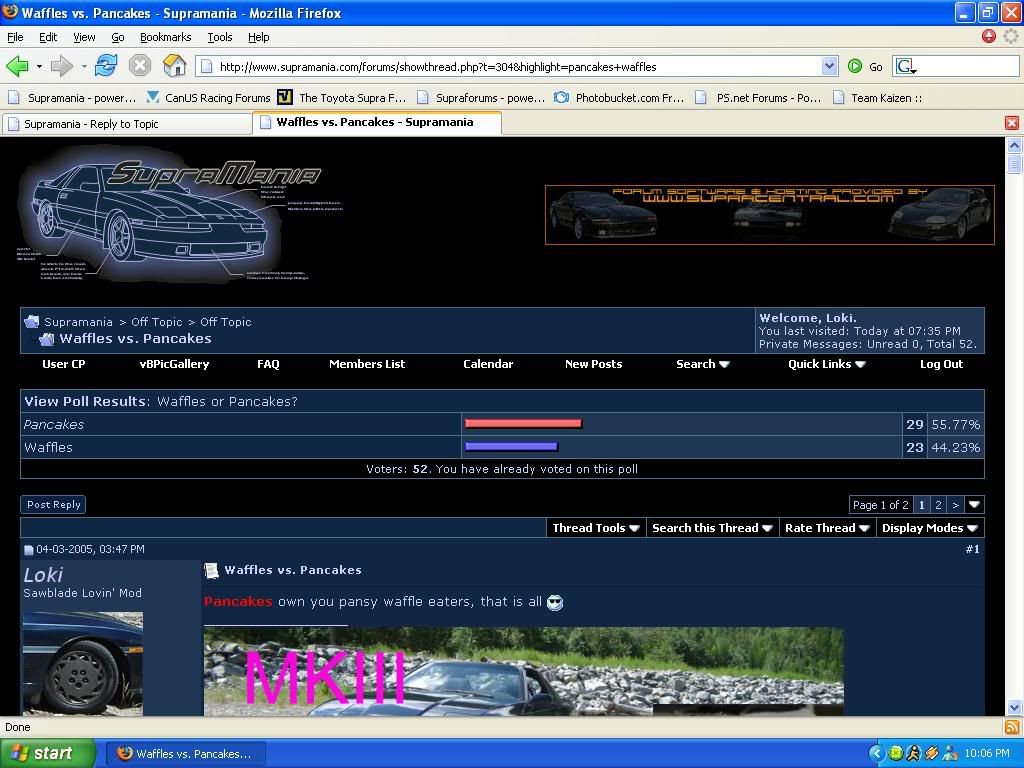Image resolution: width=1024 pixels, height=768 pixels.
Task: Open the CanUS Racing Forums bookmark
Action: 208,98
